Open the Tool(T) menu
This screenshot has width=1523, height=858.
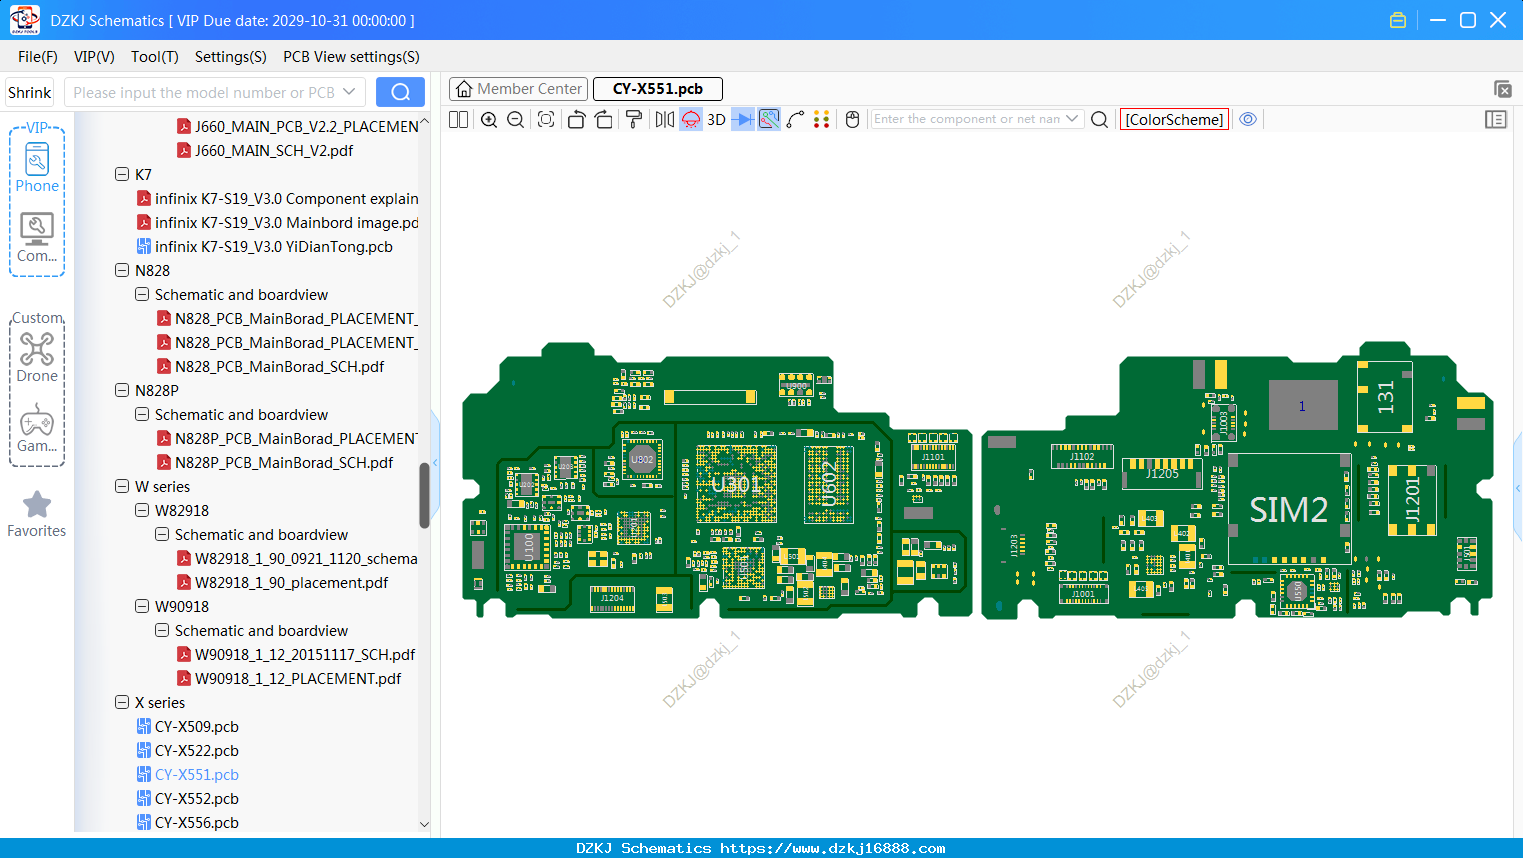pos(155,57)
